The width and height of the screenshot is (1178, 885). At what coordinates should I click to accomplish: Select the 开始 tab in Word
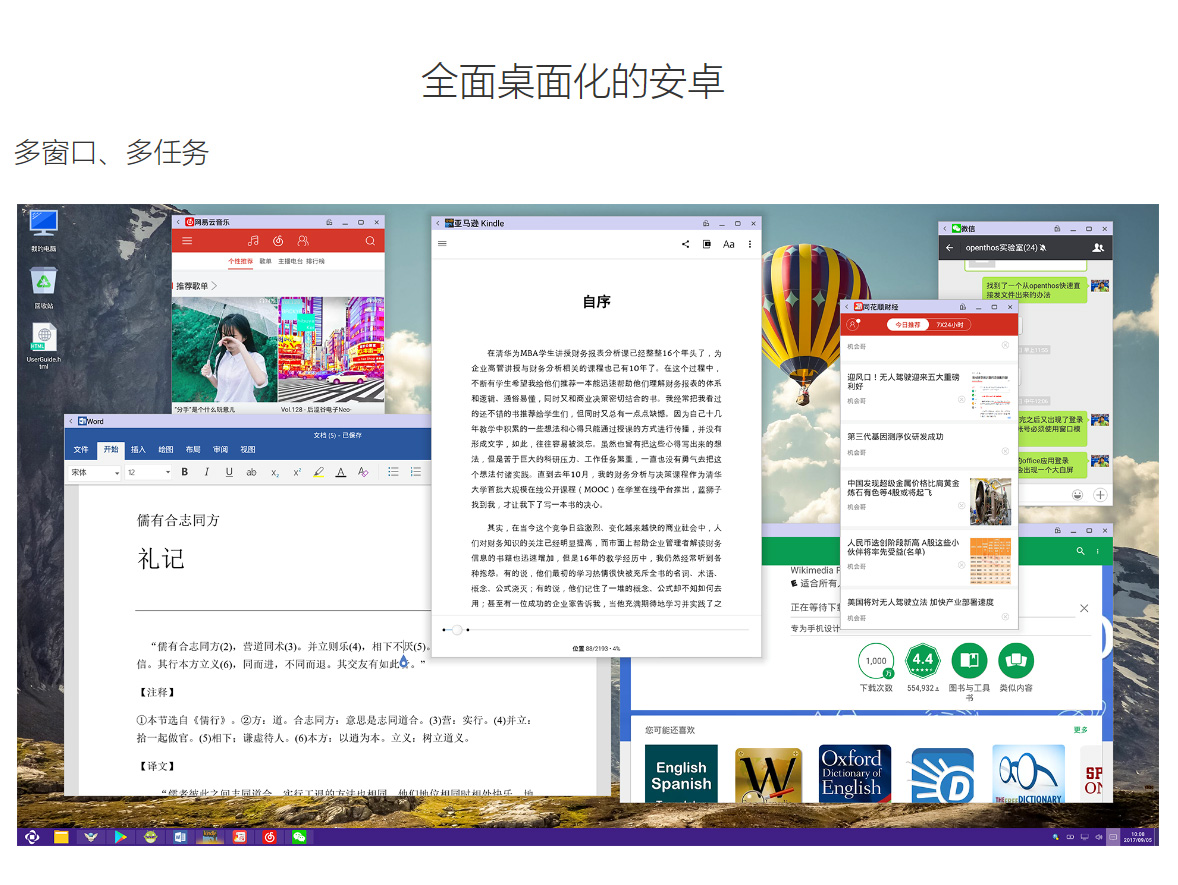point(111,449)
